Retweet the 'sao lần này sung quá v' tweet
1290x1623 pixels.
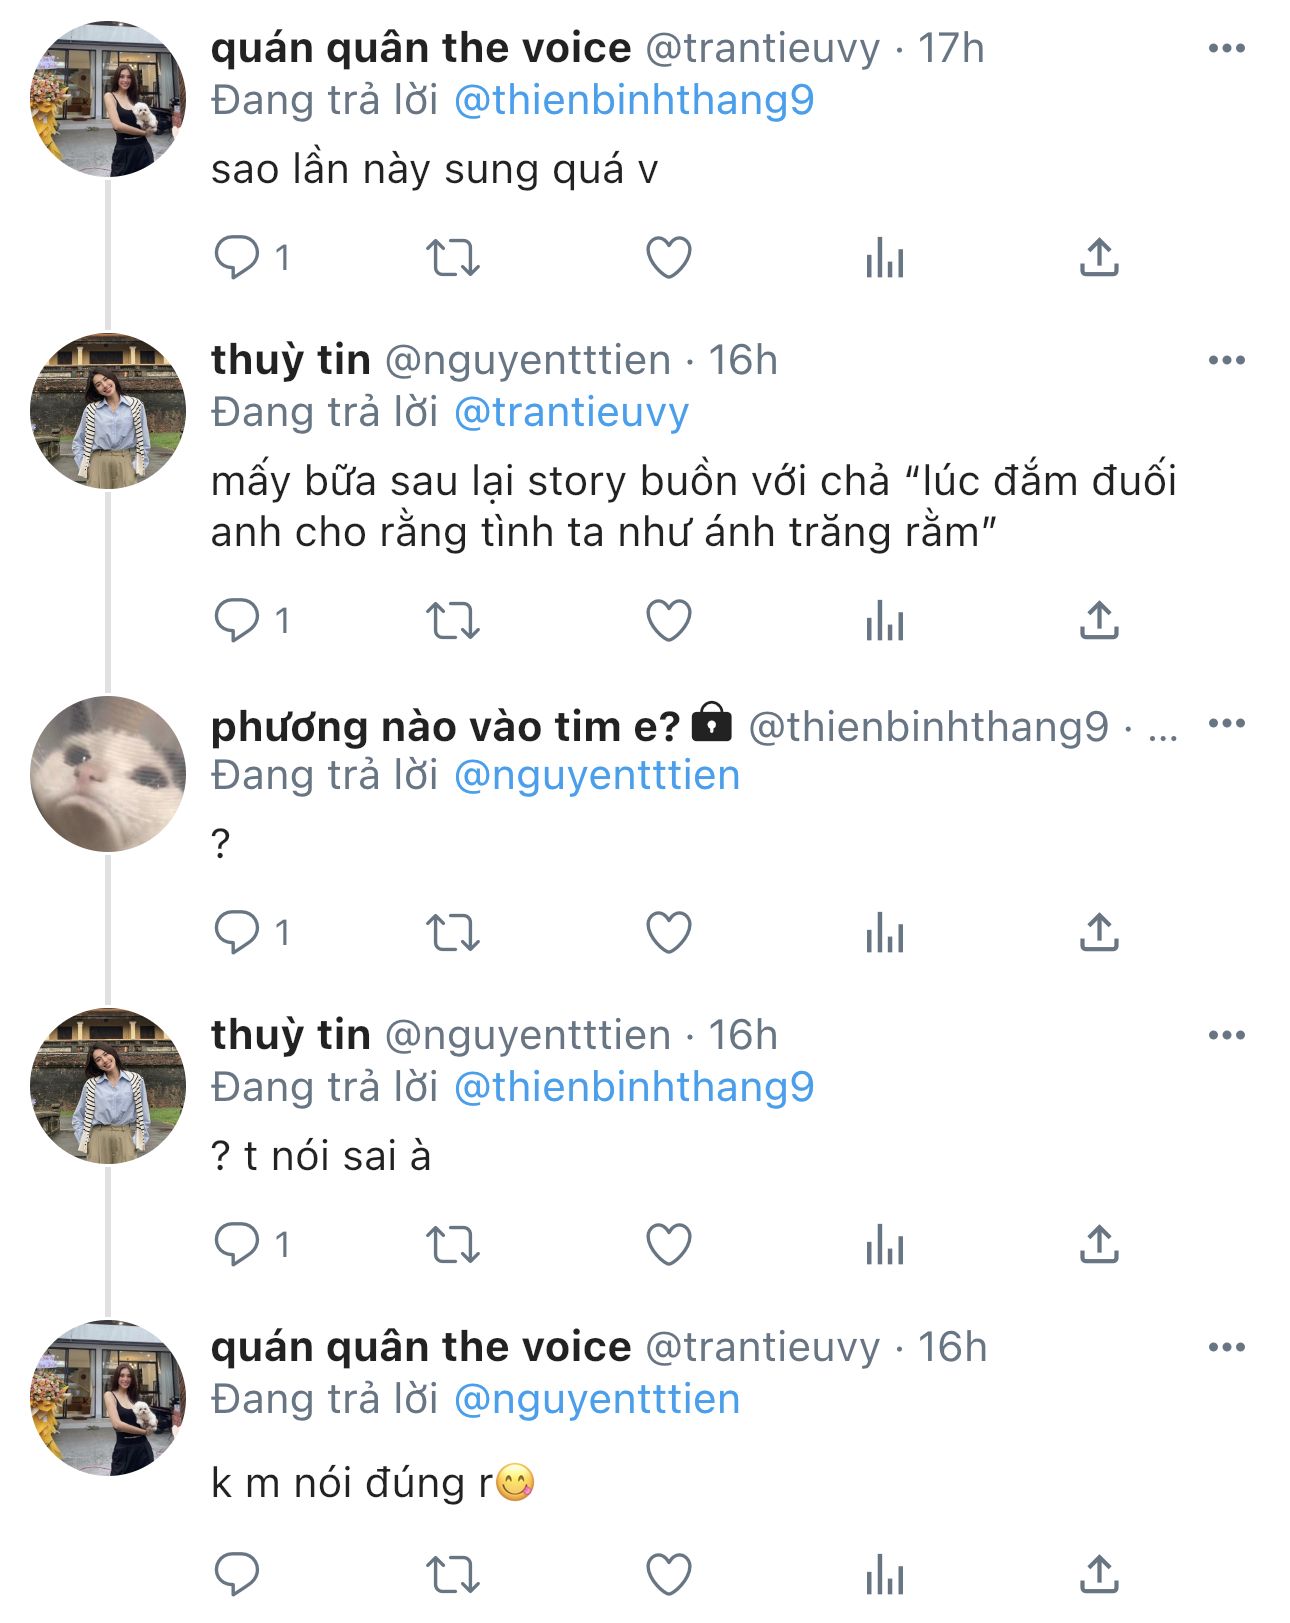tap(453, 258)
